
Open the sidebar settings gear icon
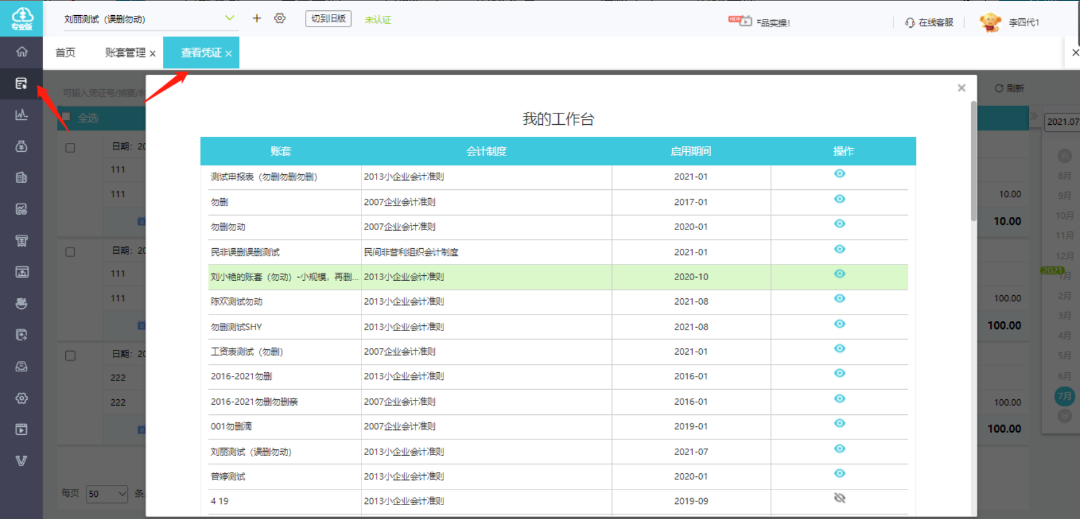coord(21,398)
